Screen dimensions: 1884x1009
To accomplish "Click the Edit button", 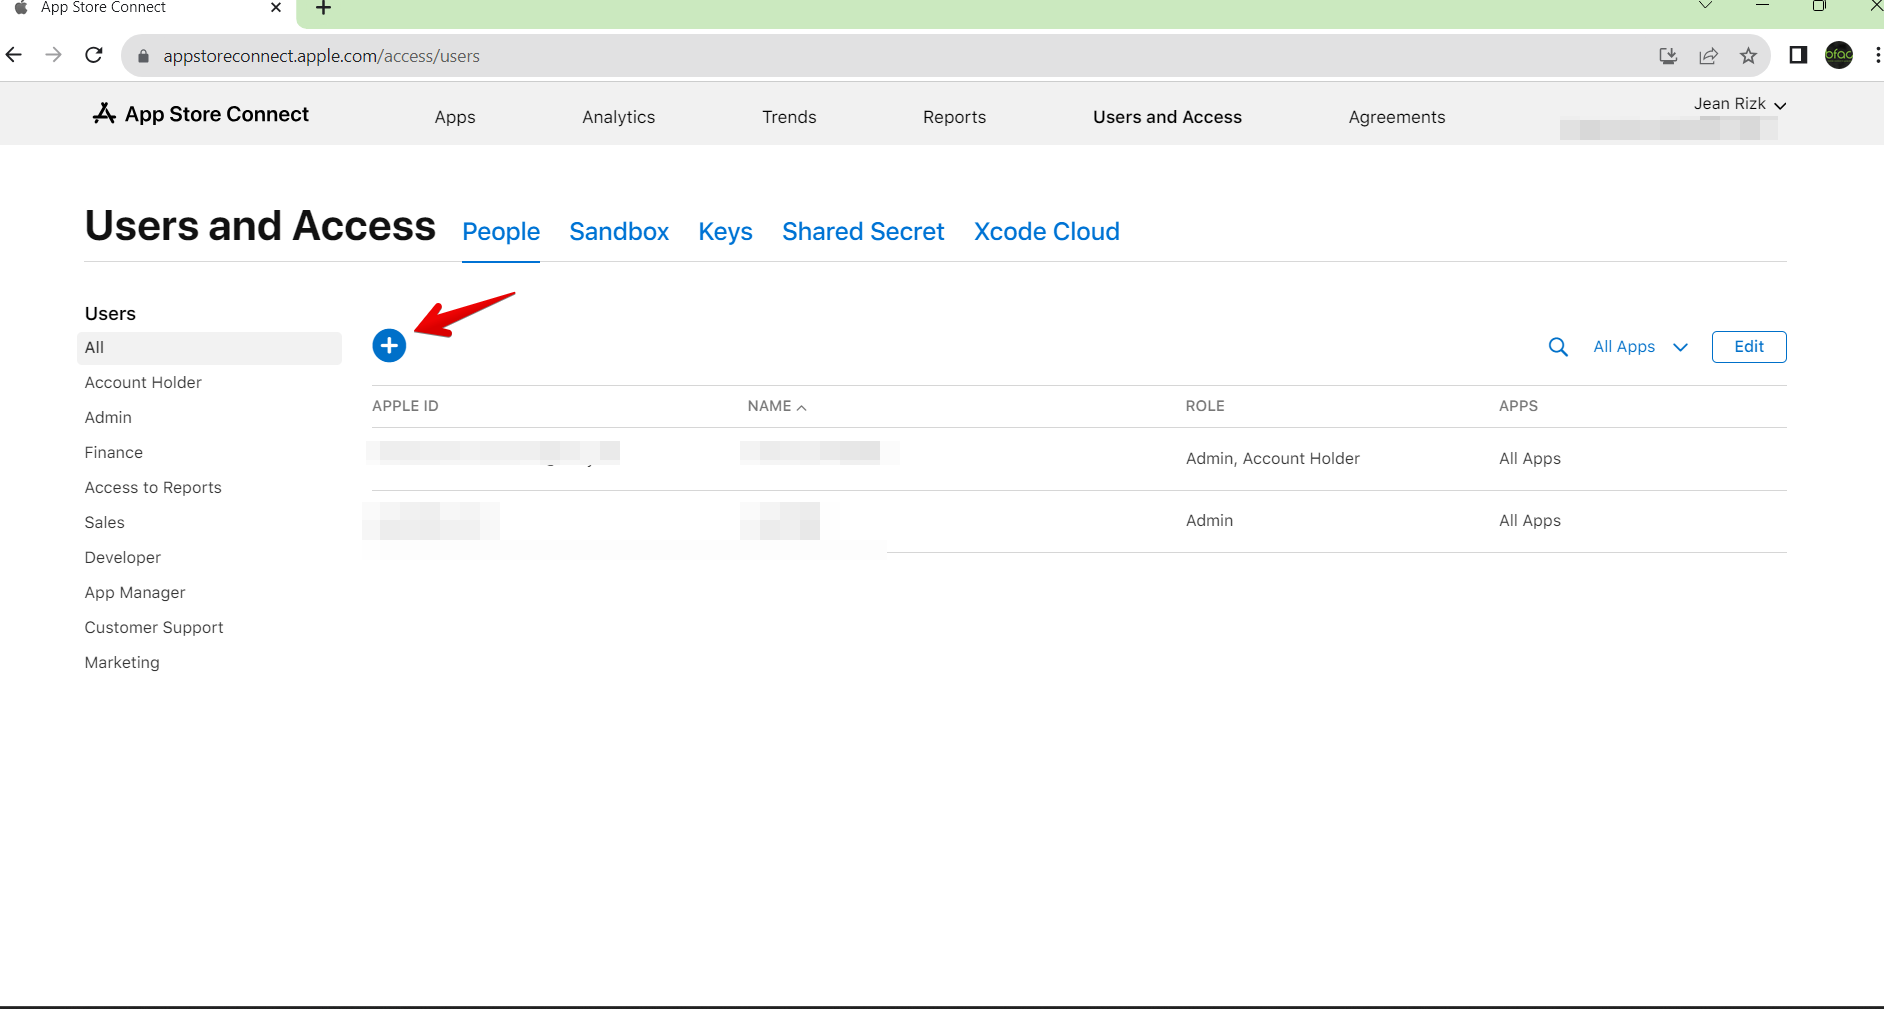I will pos(1748,347).
